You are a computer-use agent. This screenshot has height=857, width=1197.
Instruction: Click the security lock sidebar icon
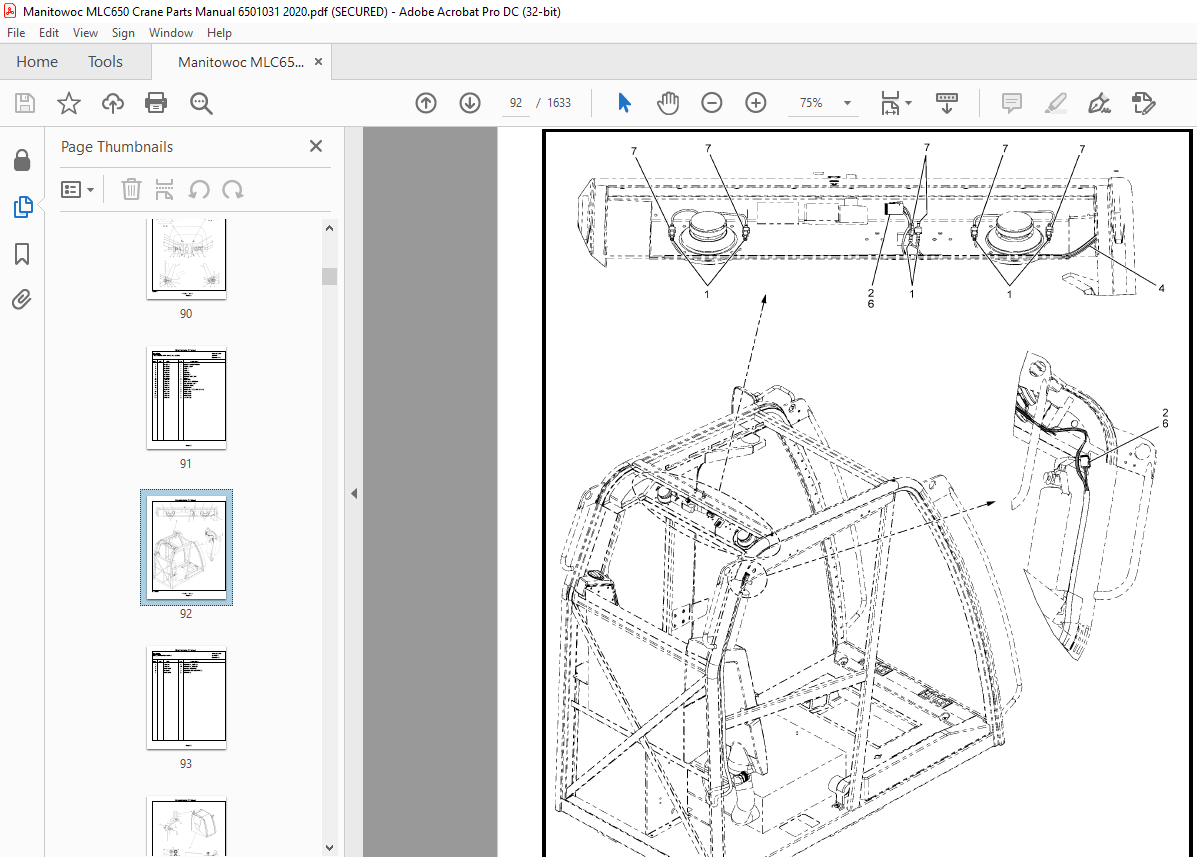22,160
